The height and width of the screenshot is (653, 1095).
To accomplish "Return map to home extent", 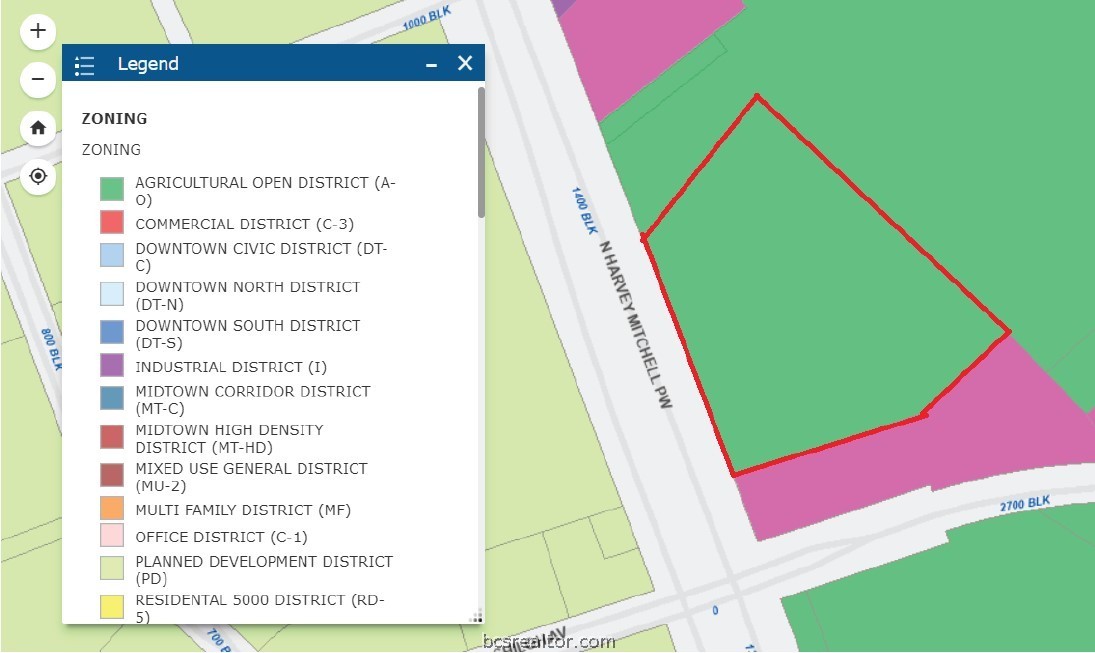I will click(x=38, y=128).
